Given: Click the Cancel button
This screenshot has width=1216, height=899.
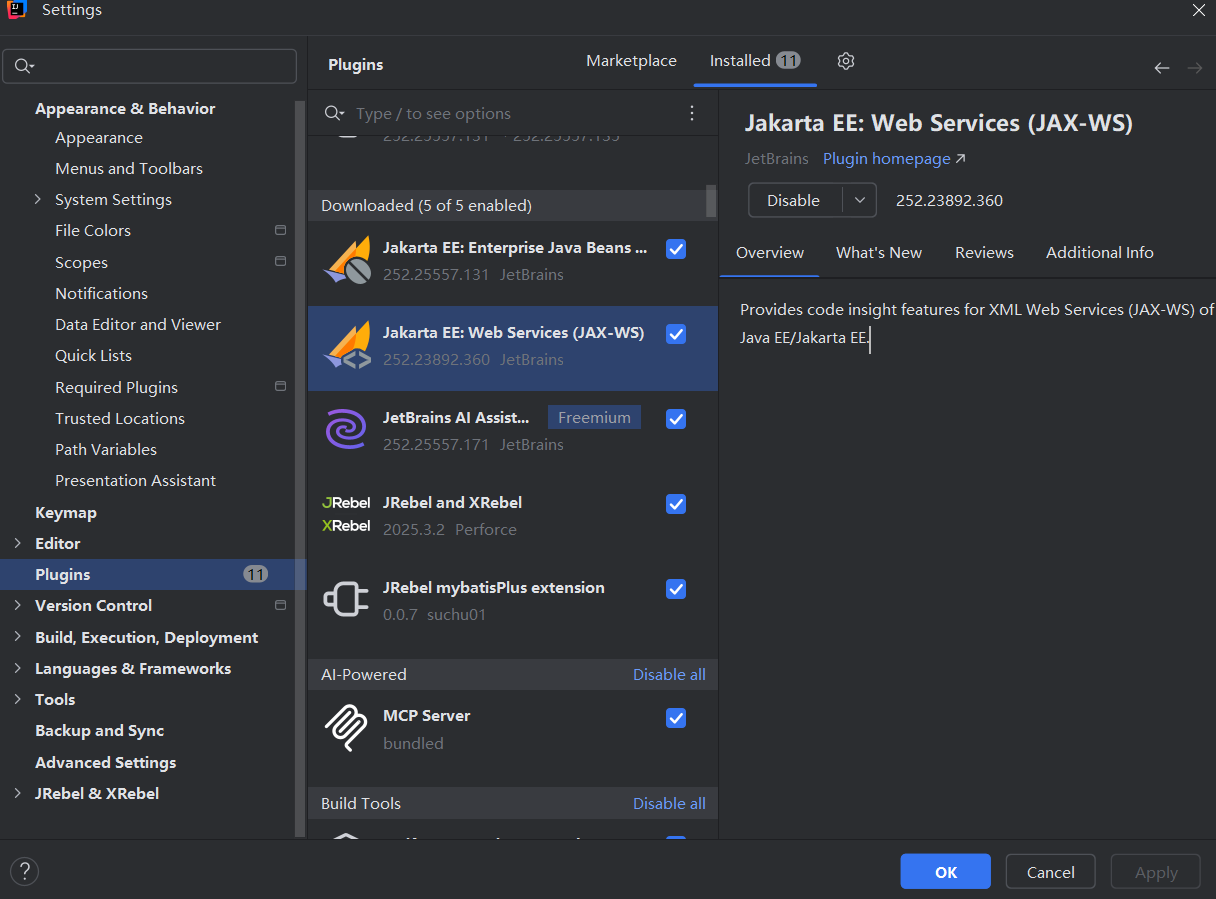Looking at the screenshot, I should pyautogui.click(x=1051, y=872).
